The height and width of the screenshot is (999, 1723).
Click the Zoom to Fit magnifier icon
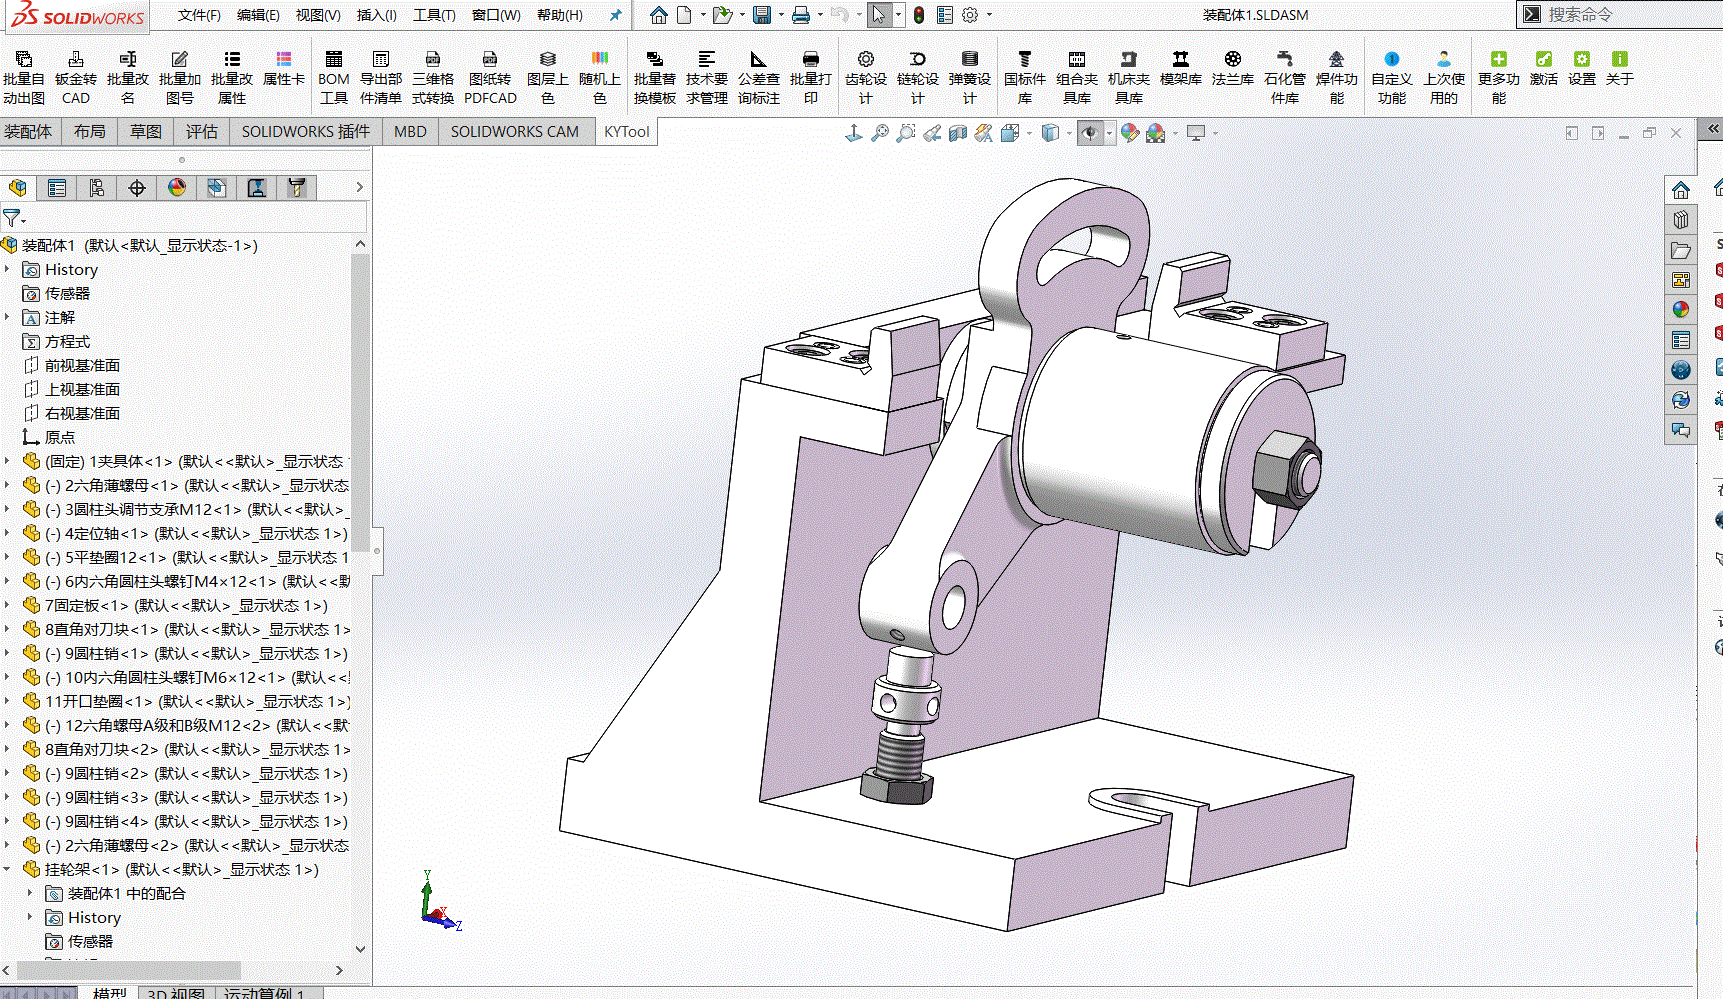click(x=880, y=133)
